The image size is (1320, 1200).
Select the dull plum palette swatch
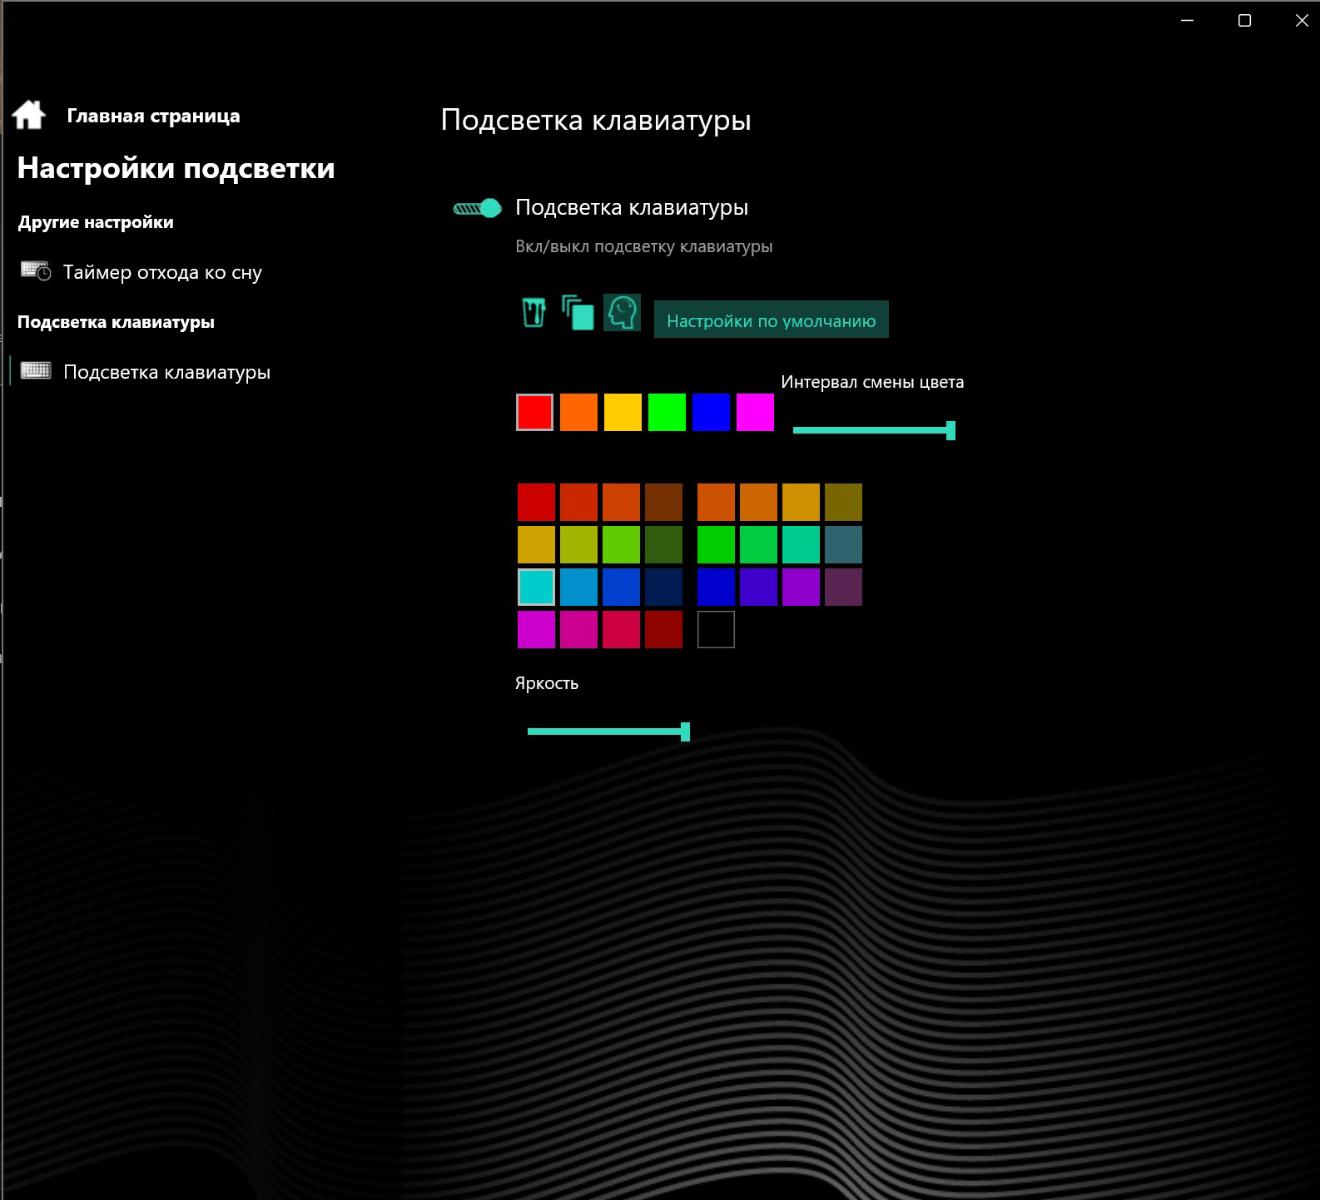pos(843,587)
